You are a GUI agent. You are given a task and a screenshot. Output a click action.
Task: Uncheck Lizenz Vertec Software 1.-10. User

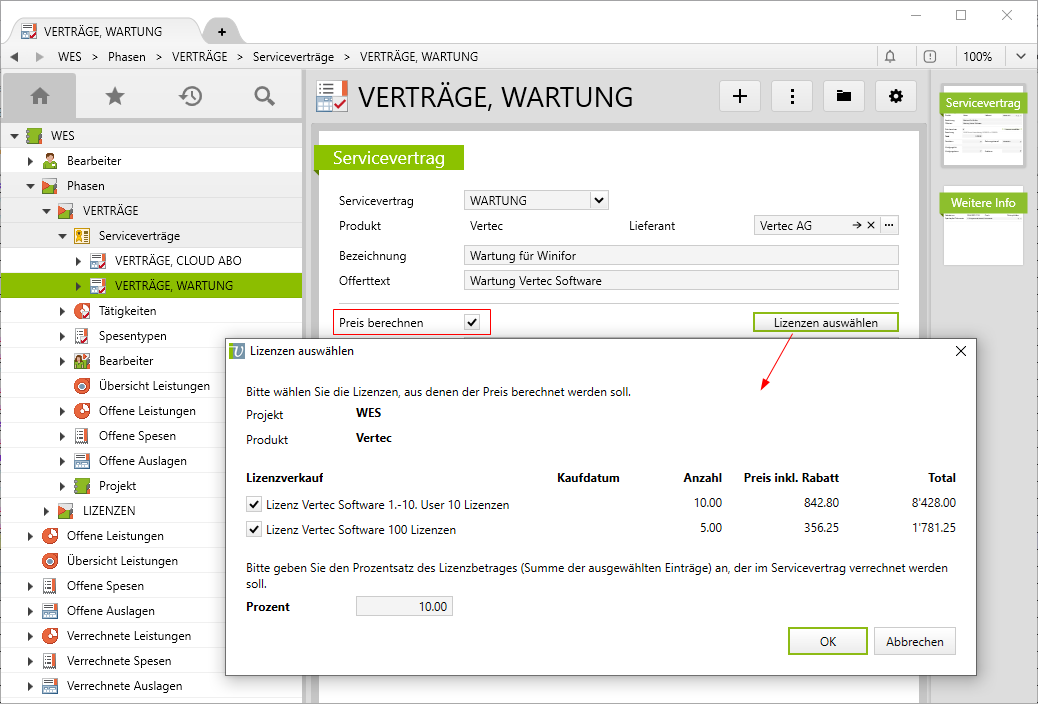[254, 504]
